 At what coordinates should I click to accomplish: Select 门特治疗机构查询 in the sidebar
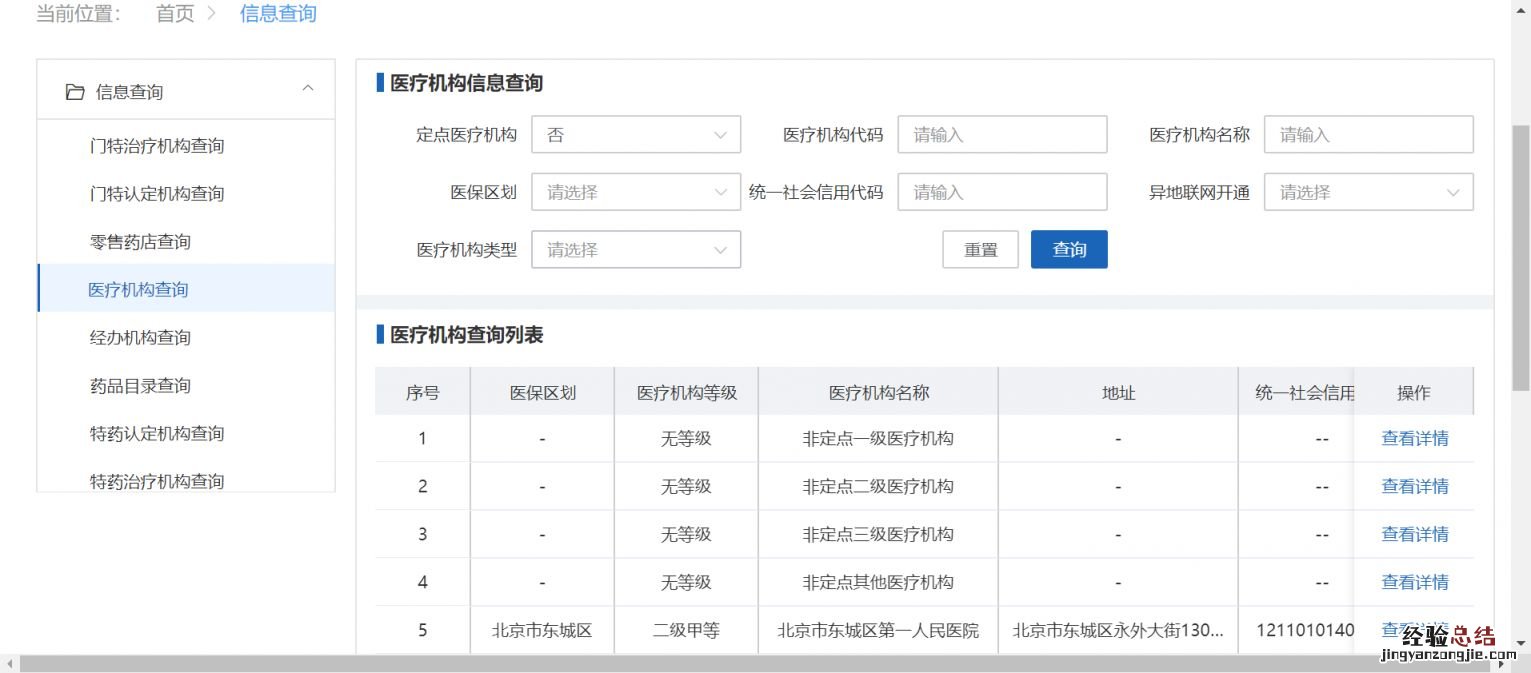(x=157, y=146)
